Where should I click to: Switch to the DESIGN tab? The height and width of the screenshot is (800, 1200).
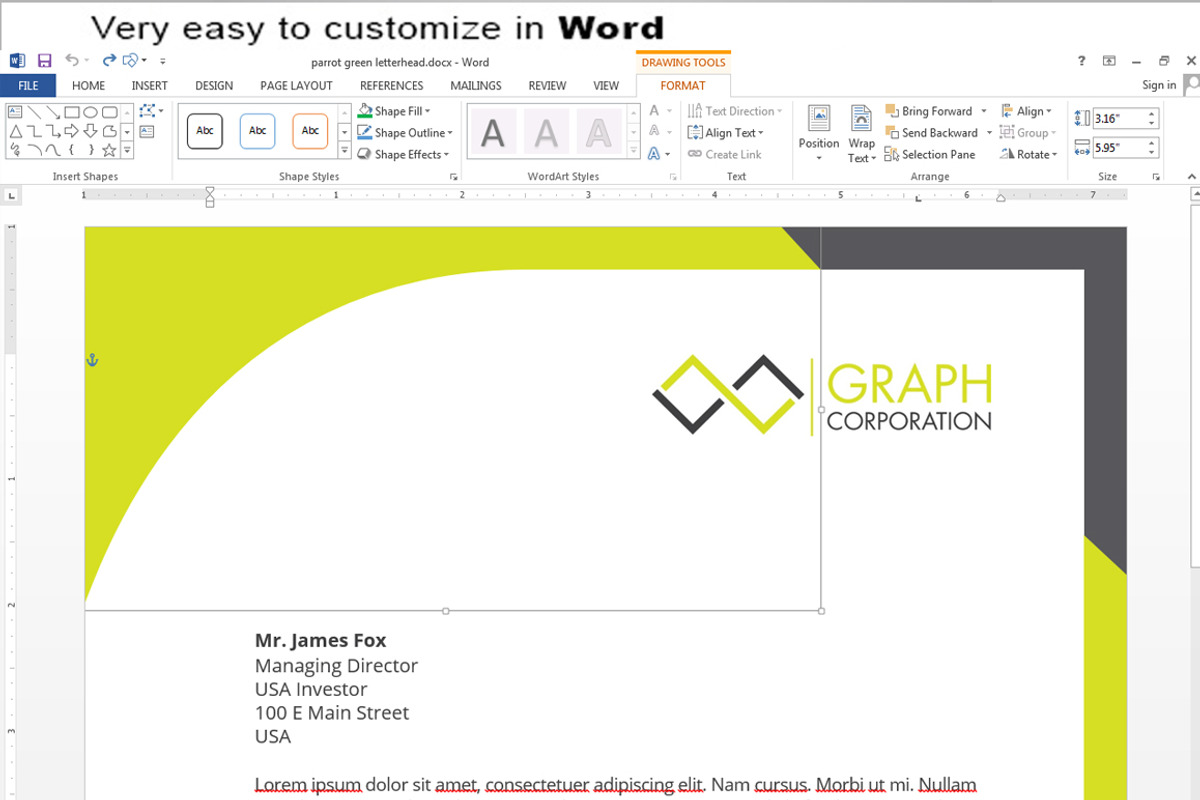[x=214, y=86]
